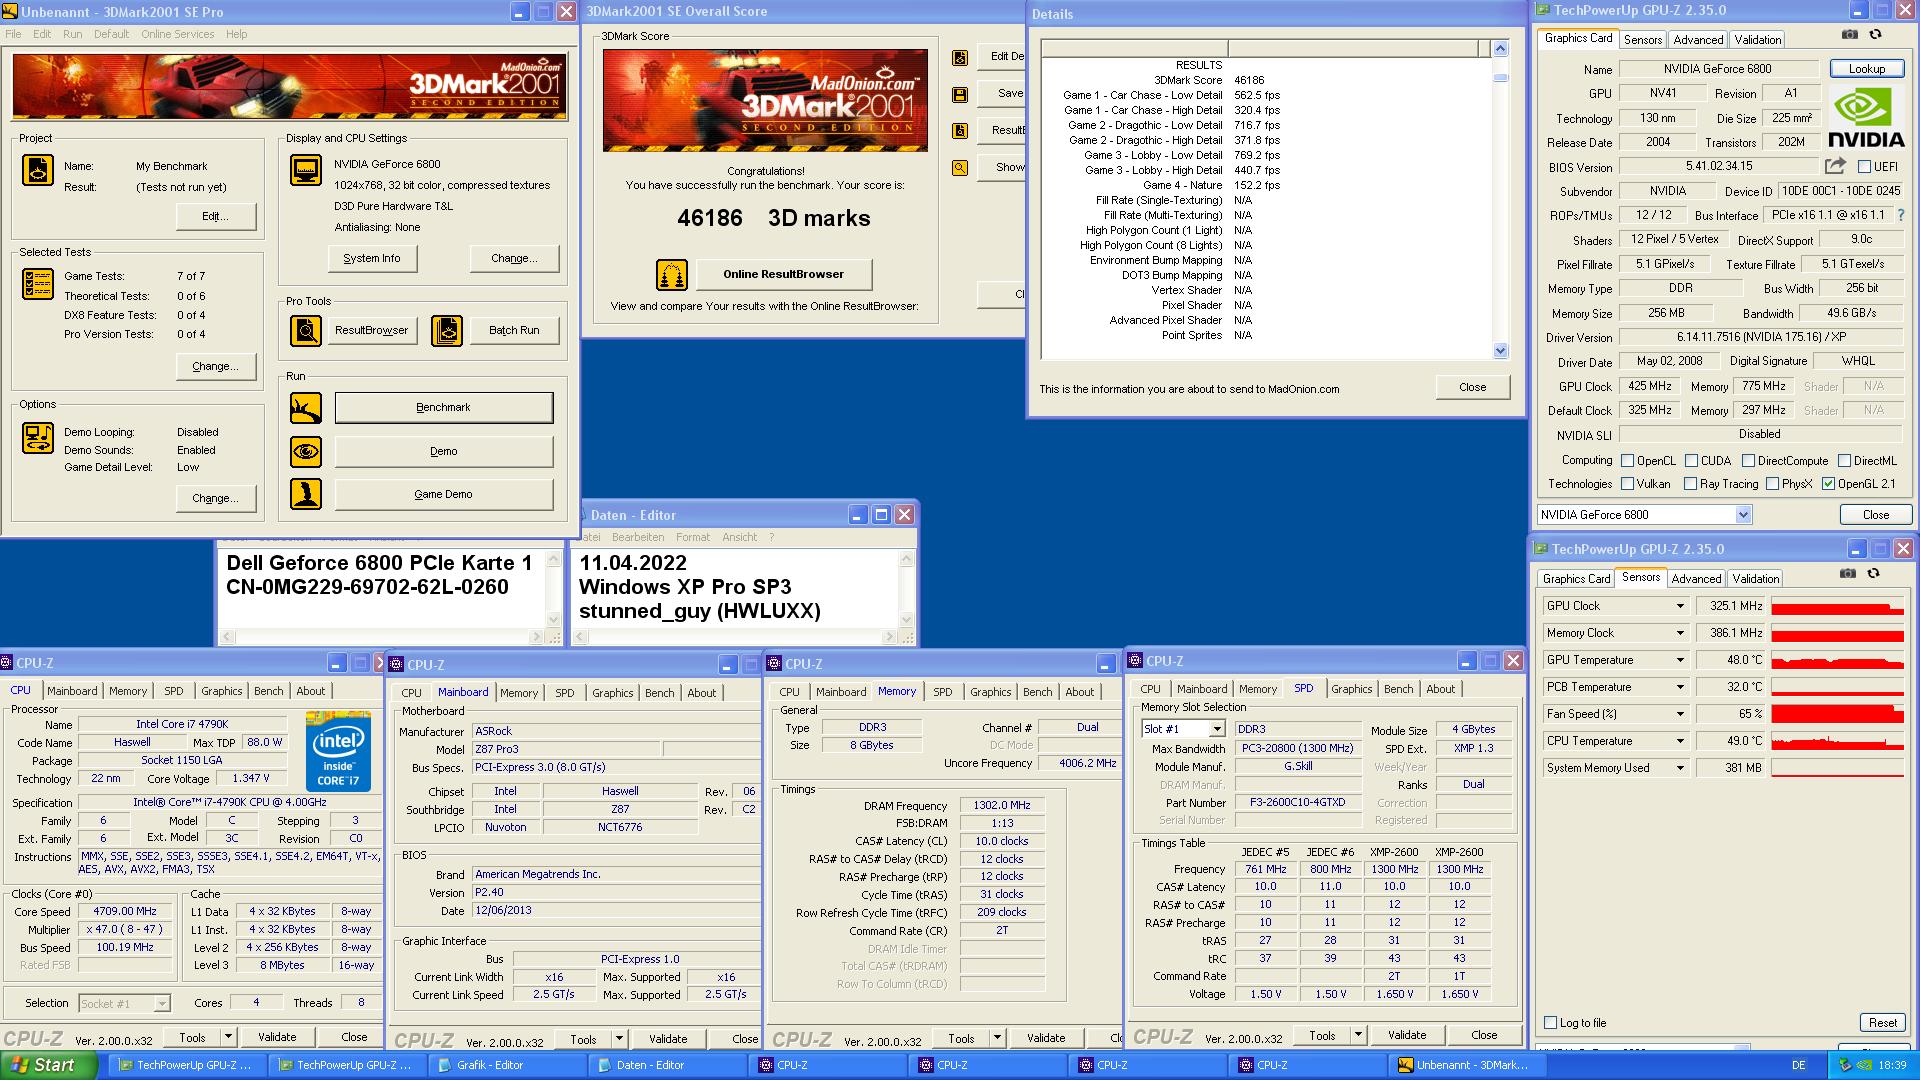
Task: Open the GPU Clock sensor dropdown
Action: (x=1680, y=606)
